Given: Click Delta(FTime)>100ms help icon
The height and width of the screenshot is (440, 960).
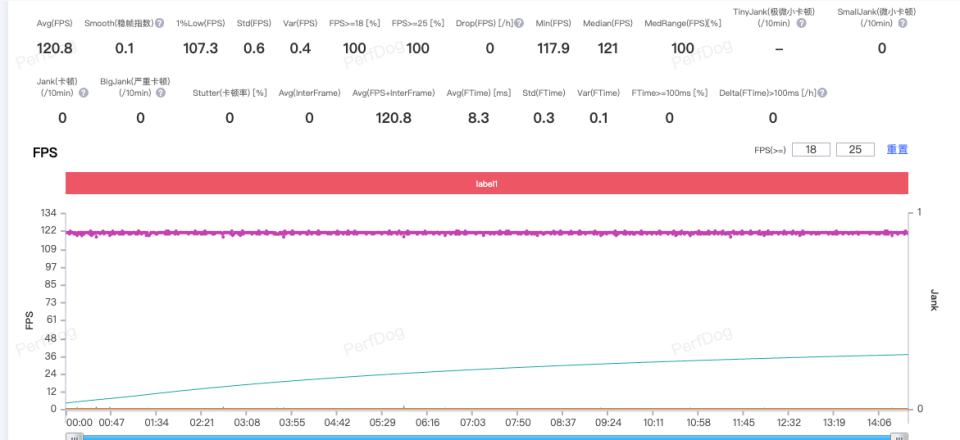Looking at the screenshot, I should (822, 93).
